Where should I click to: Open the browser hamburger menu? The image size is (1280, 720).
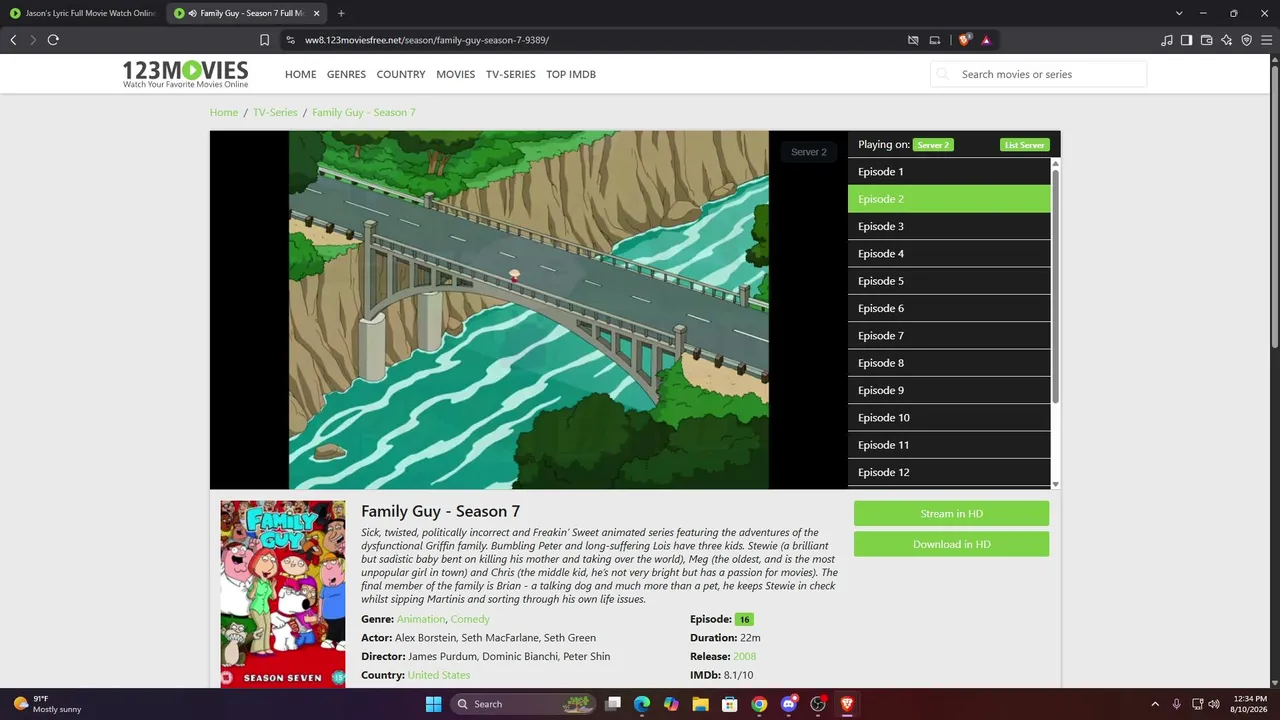coord(1266,40)
